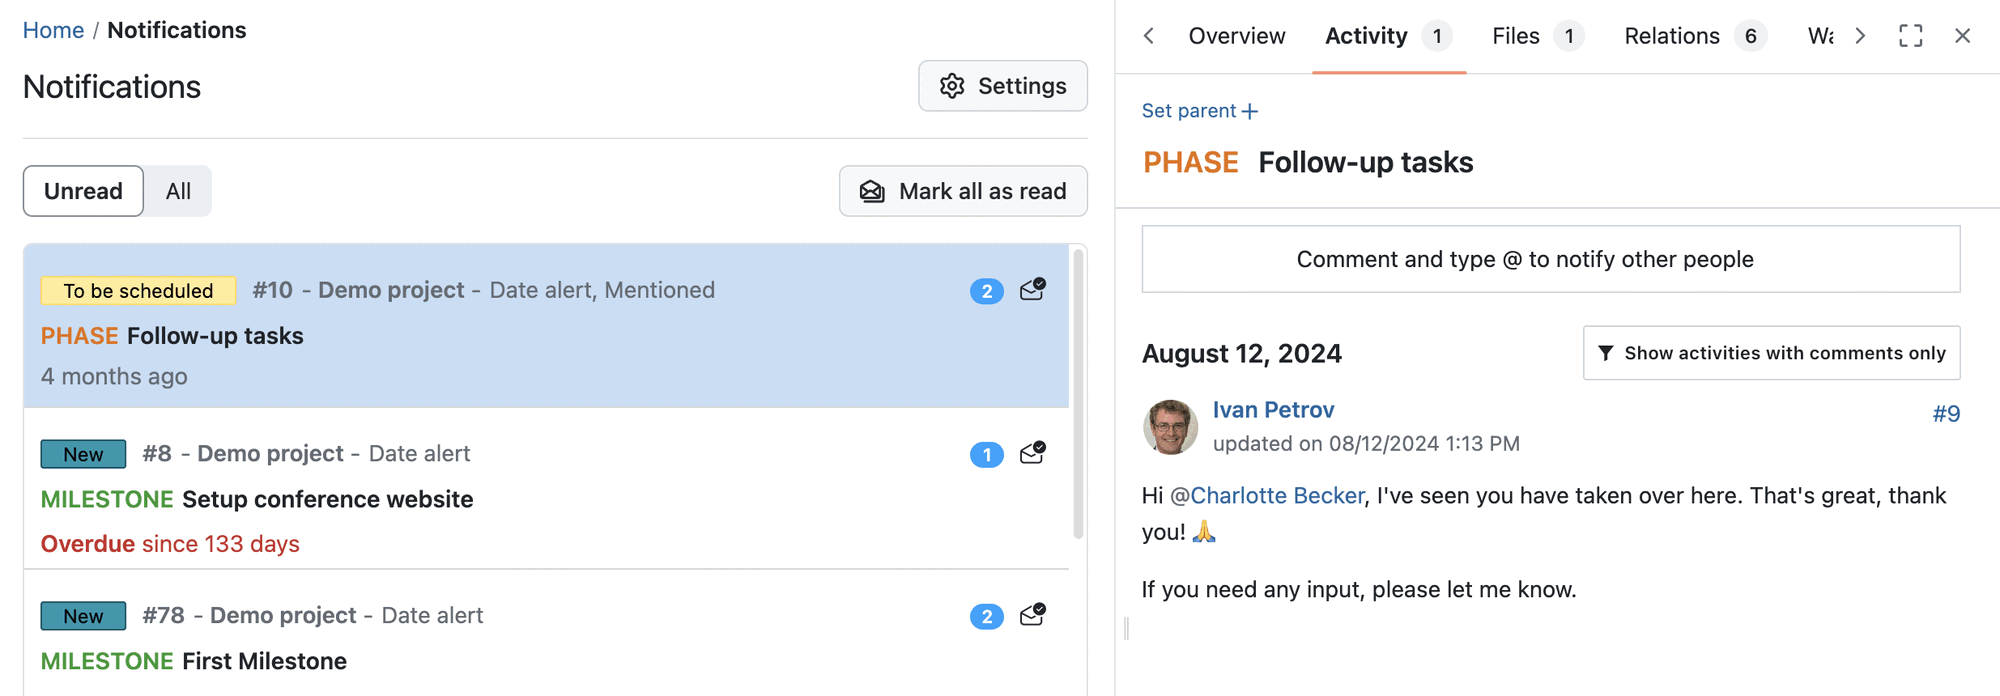Switch filter to Unread notifications
The image size is (2000, 696).
tap(83, 191)
